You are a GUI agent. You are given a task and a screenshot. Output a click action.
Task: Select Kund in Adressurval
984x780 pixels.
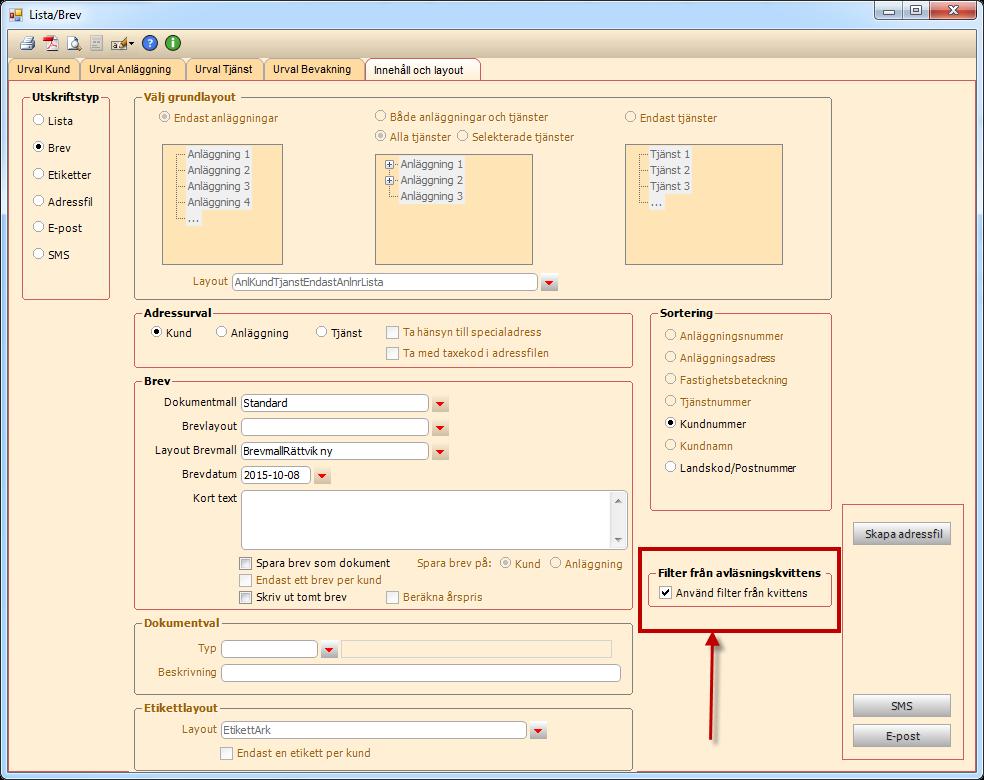[x=157, y=332]
